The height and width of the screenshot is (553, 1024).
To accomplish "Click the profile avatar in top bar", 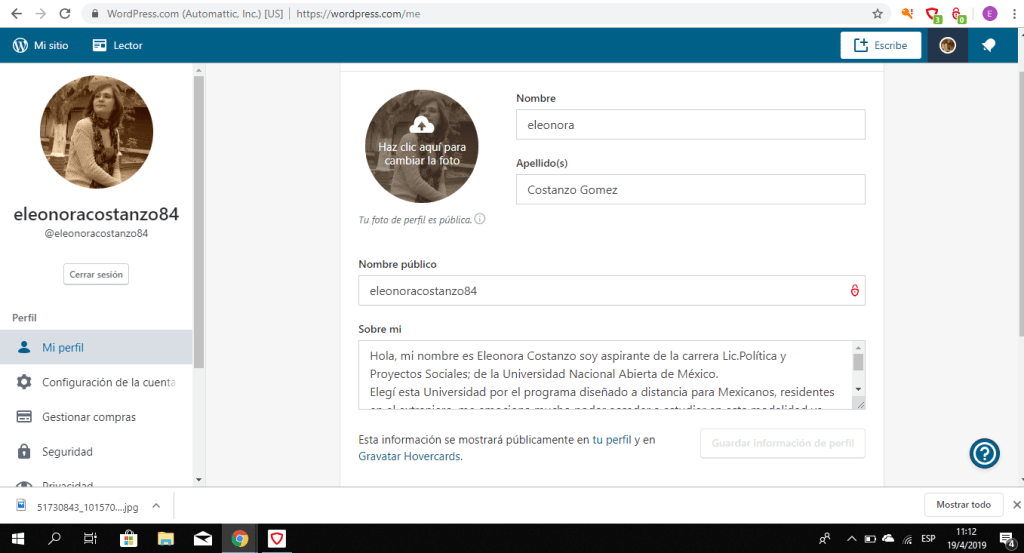I will coord(947,45).
